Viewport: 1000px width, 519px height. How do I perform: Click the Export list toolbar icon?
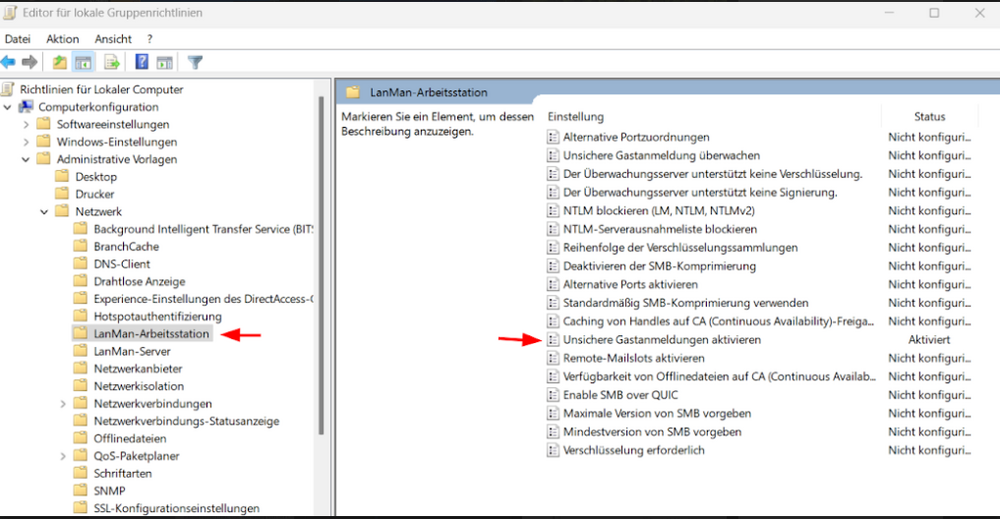[x=112, y=62]
